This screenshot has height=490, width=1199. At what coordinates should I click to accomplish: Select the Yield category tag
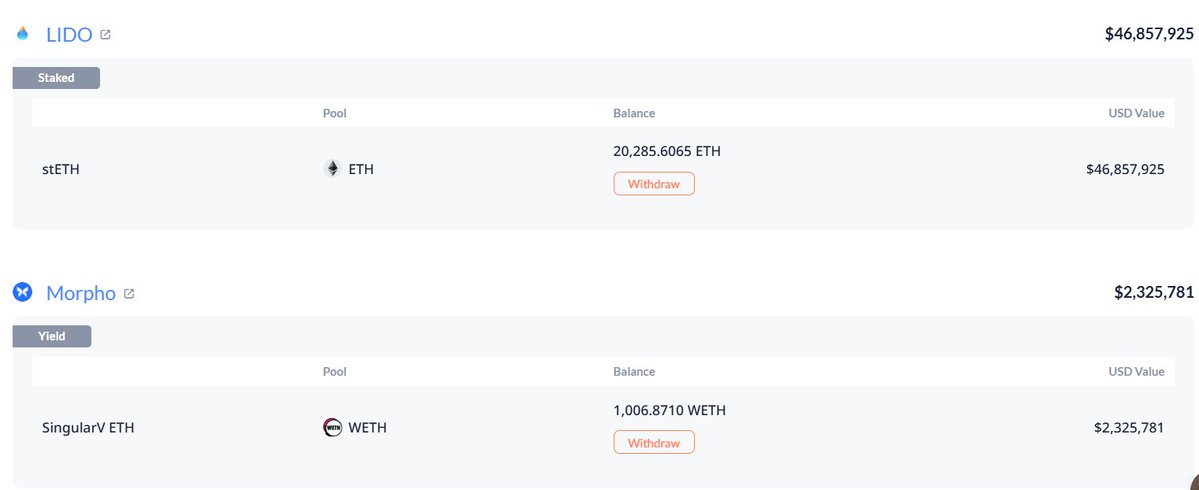52,337
